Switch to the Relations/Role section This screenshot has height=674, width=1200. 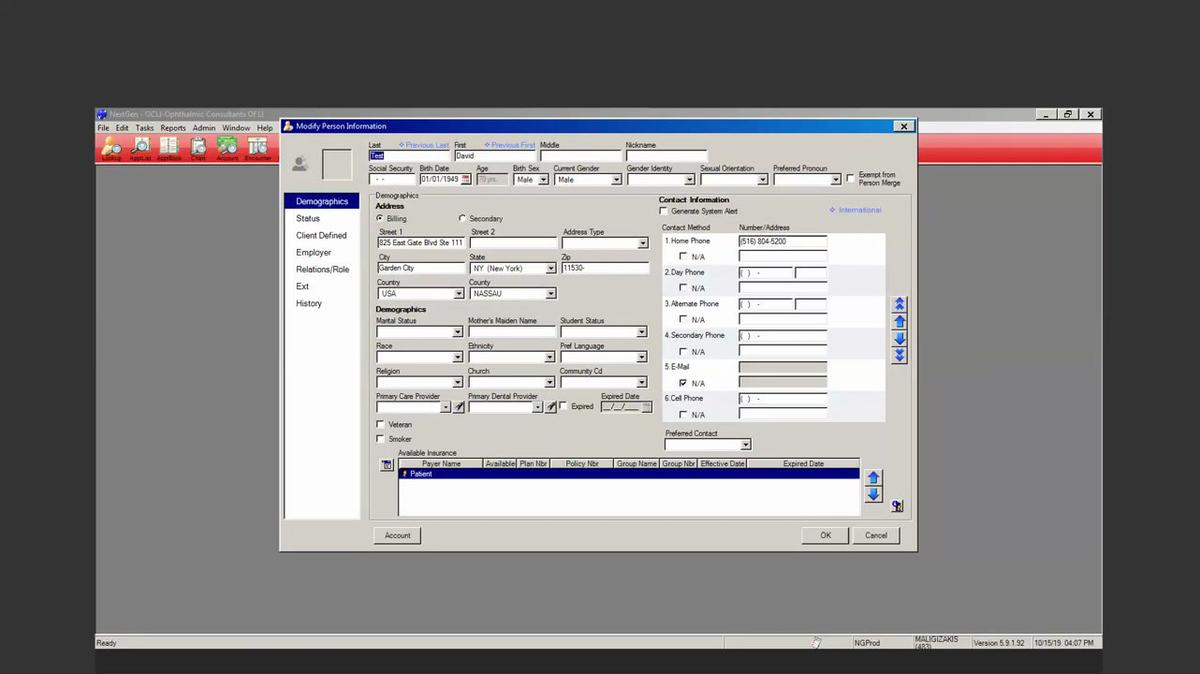tap(321, 269)
